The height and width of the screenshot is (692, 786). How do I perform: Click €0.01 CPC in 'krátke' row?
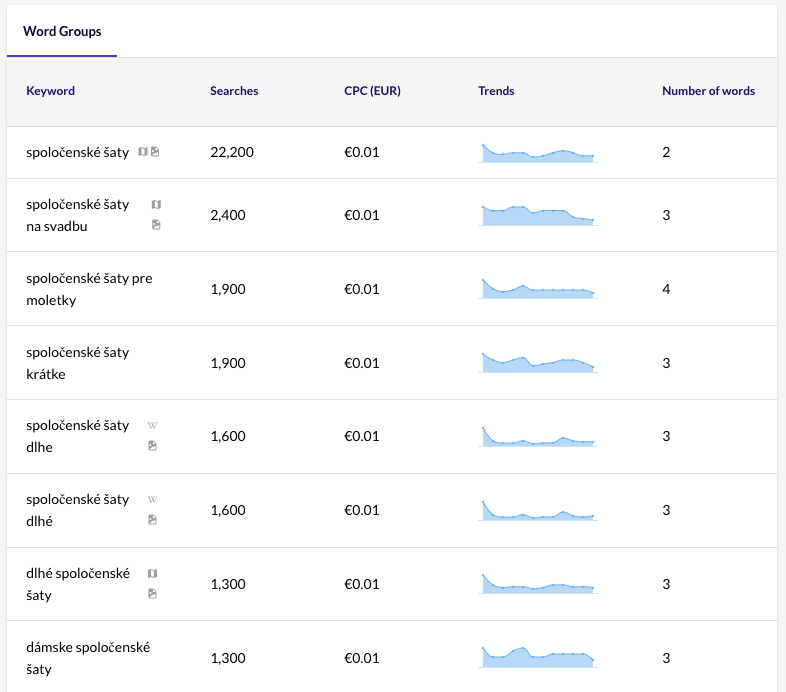pyautogui.click(x=361, y=363)
